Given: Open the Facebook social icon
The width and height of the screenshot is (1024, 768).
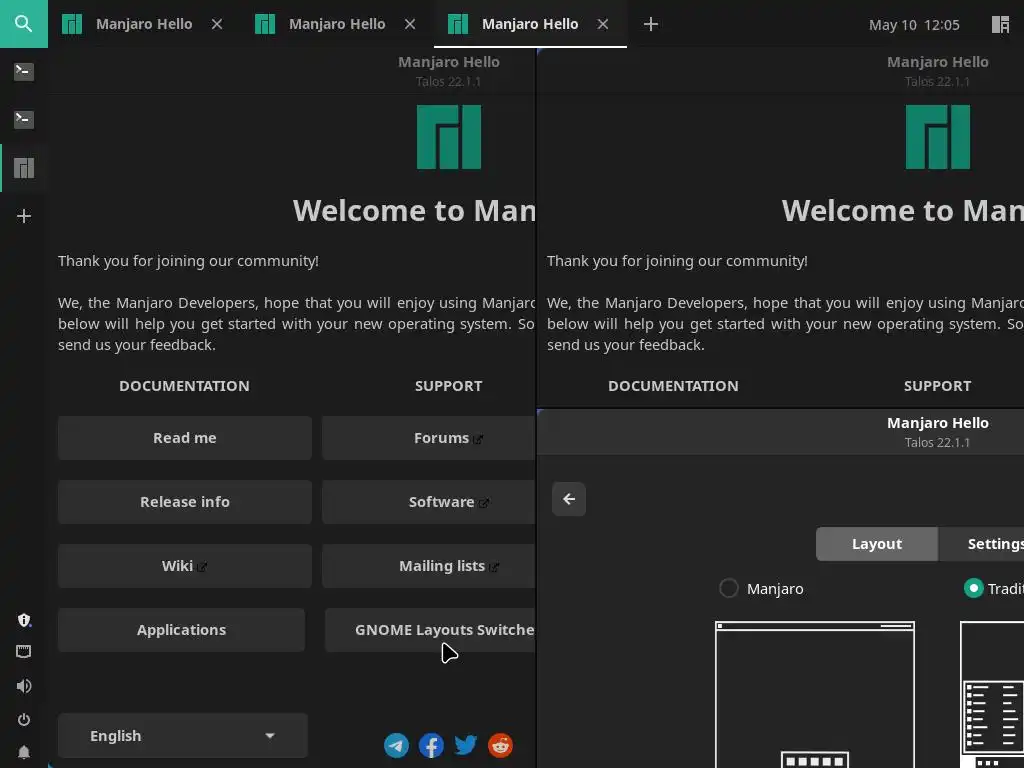Looking at the screenshot, I should point(431,745).
